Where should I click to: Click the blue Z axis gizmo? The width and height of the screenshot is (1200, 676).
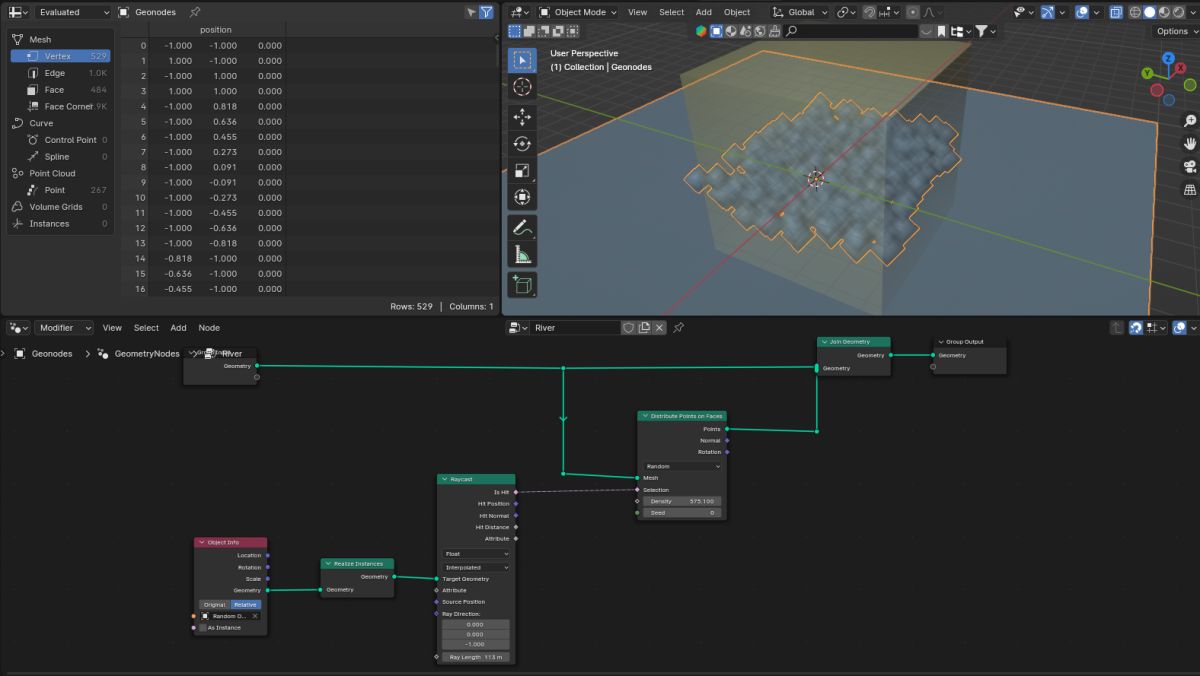click(1168, 58)
